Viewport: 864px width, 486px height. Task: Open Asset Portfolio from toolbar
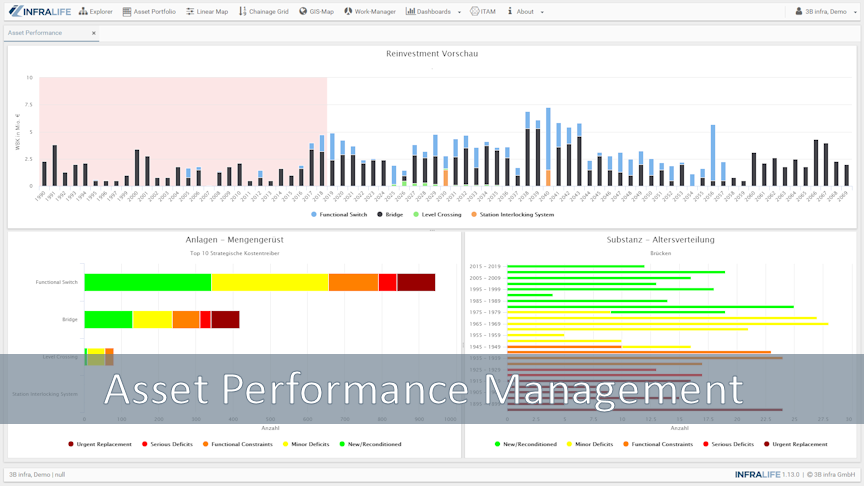(x=149, y=12)
